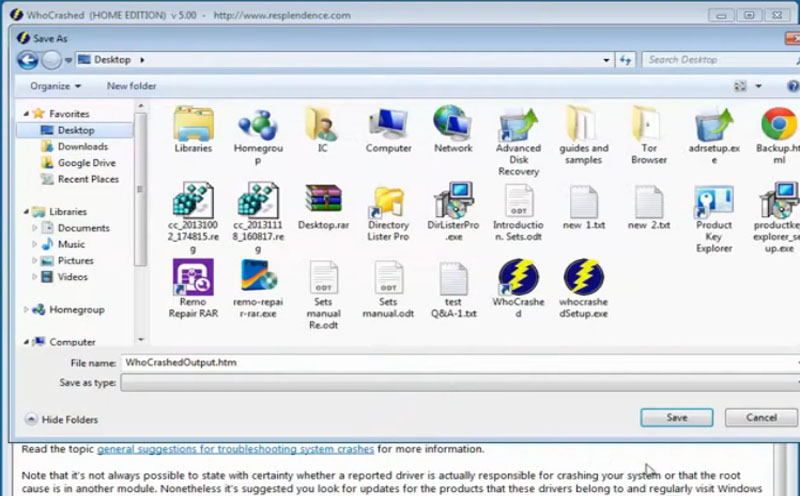Expand the Pictures library node

[35, 261]
